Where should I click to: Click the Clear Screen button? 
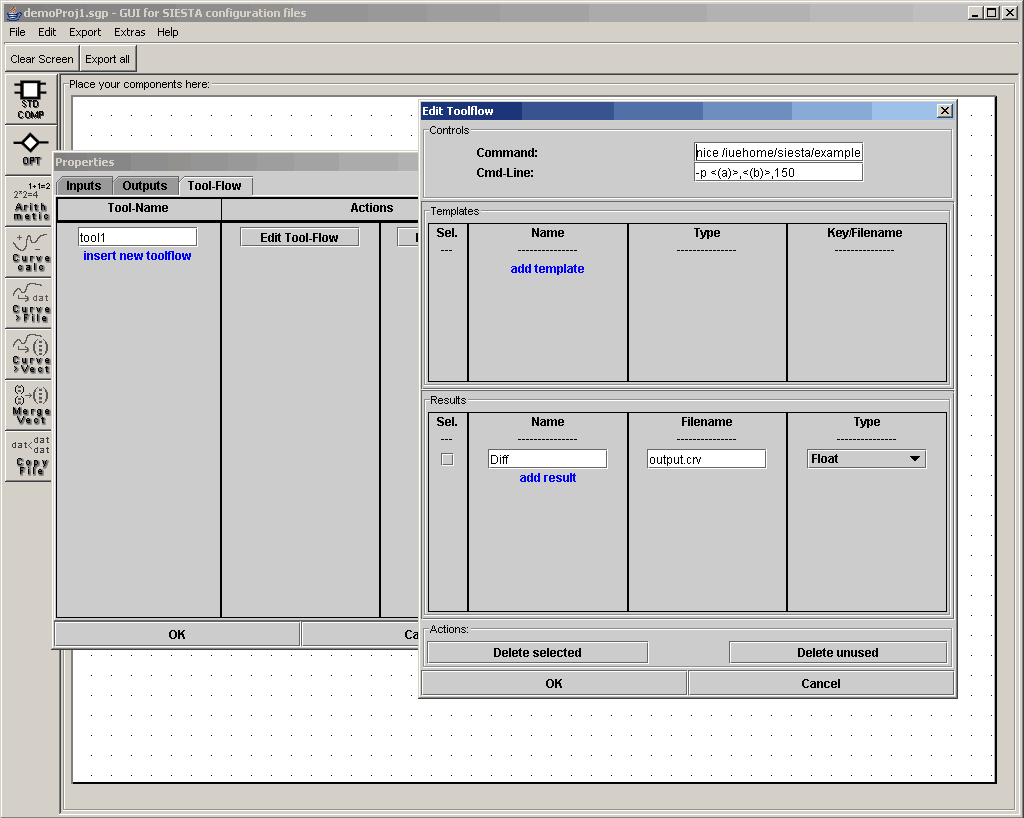pos(42,59)
